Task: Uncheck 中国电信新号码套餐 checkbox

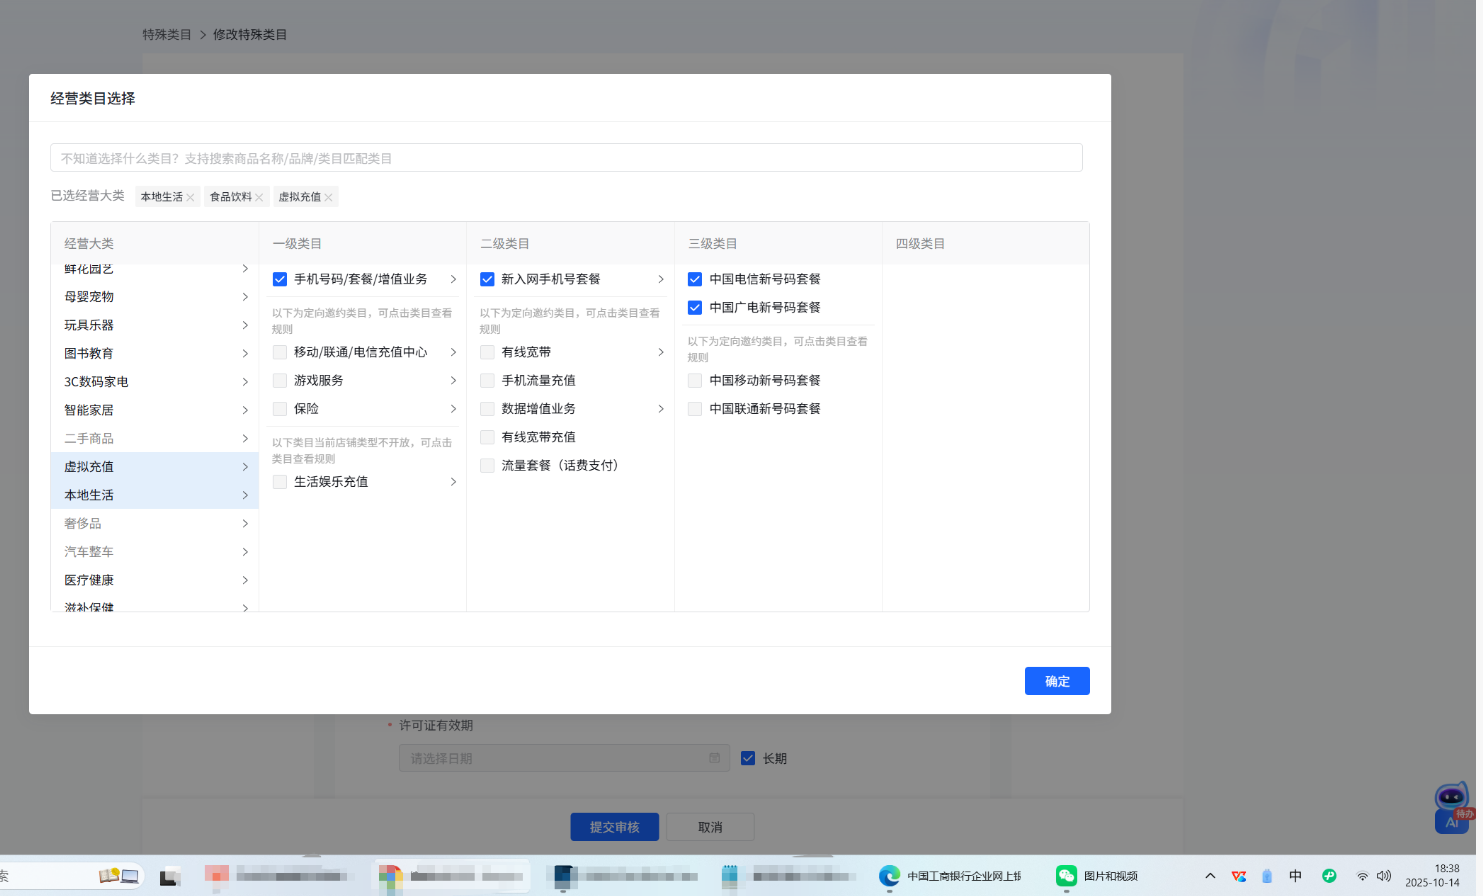Action: (x=695, y=279)
